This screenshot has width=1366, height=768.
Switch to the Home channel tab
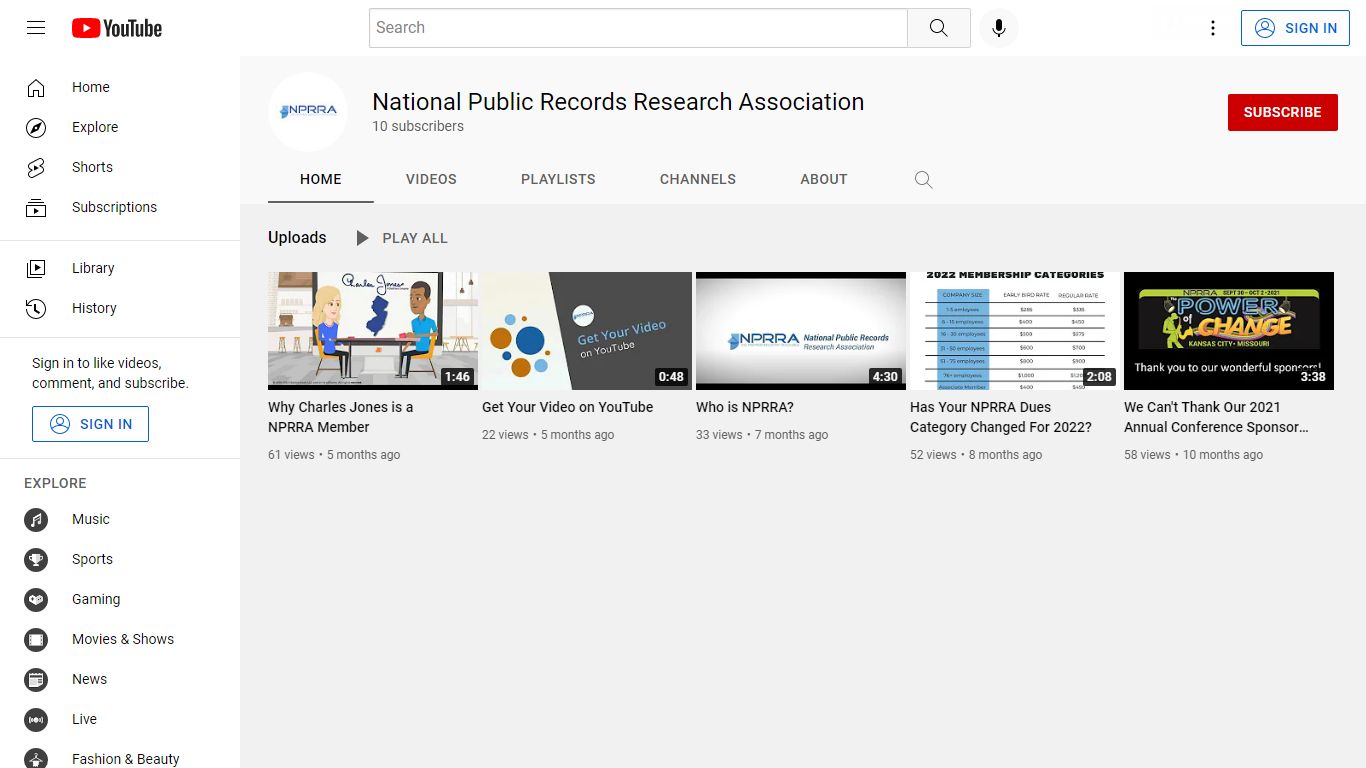coord(321,179)
